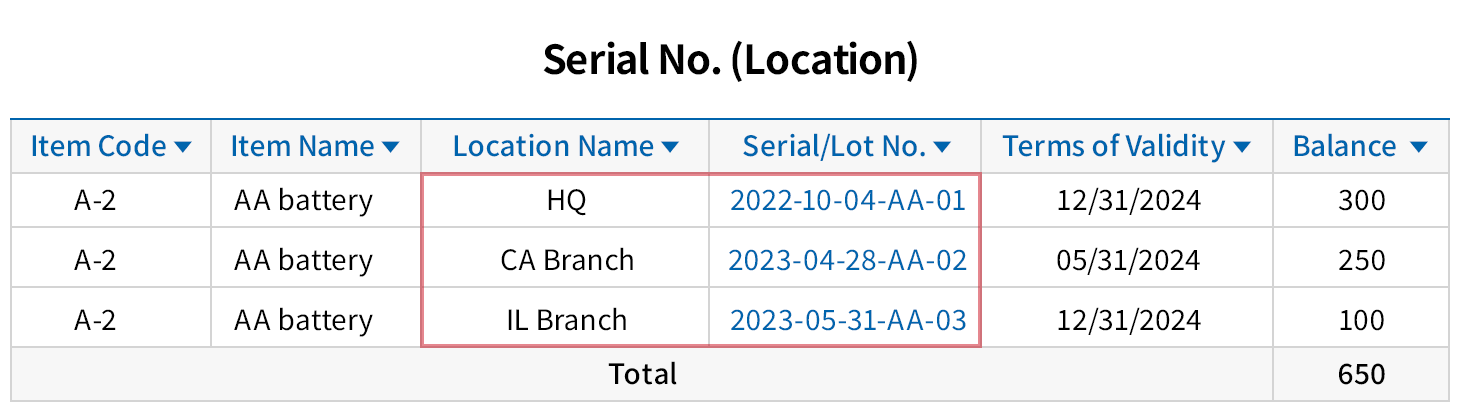This screenshot has height=412, width=1460.
Task: Open serial number 2022-10-04-AA-01 link
Action: pos(847,201)
